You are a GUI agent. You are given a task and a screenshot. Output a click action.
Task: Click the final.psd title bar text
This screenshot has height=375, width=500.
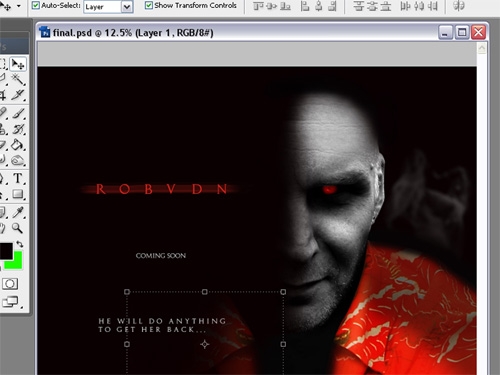tap(133, 33)
